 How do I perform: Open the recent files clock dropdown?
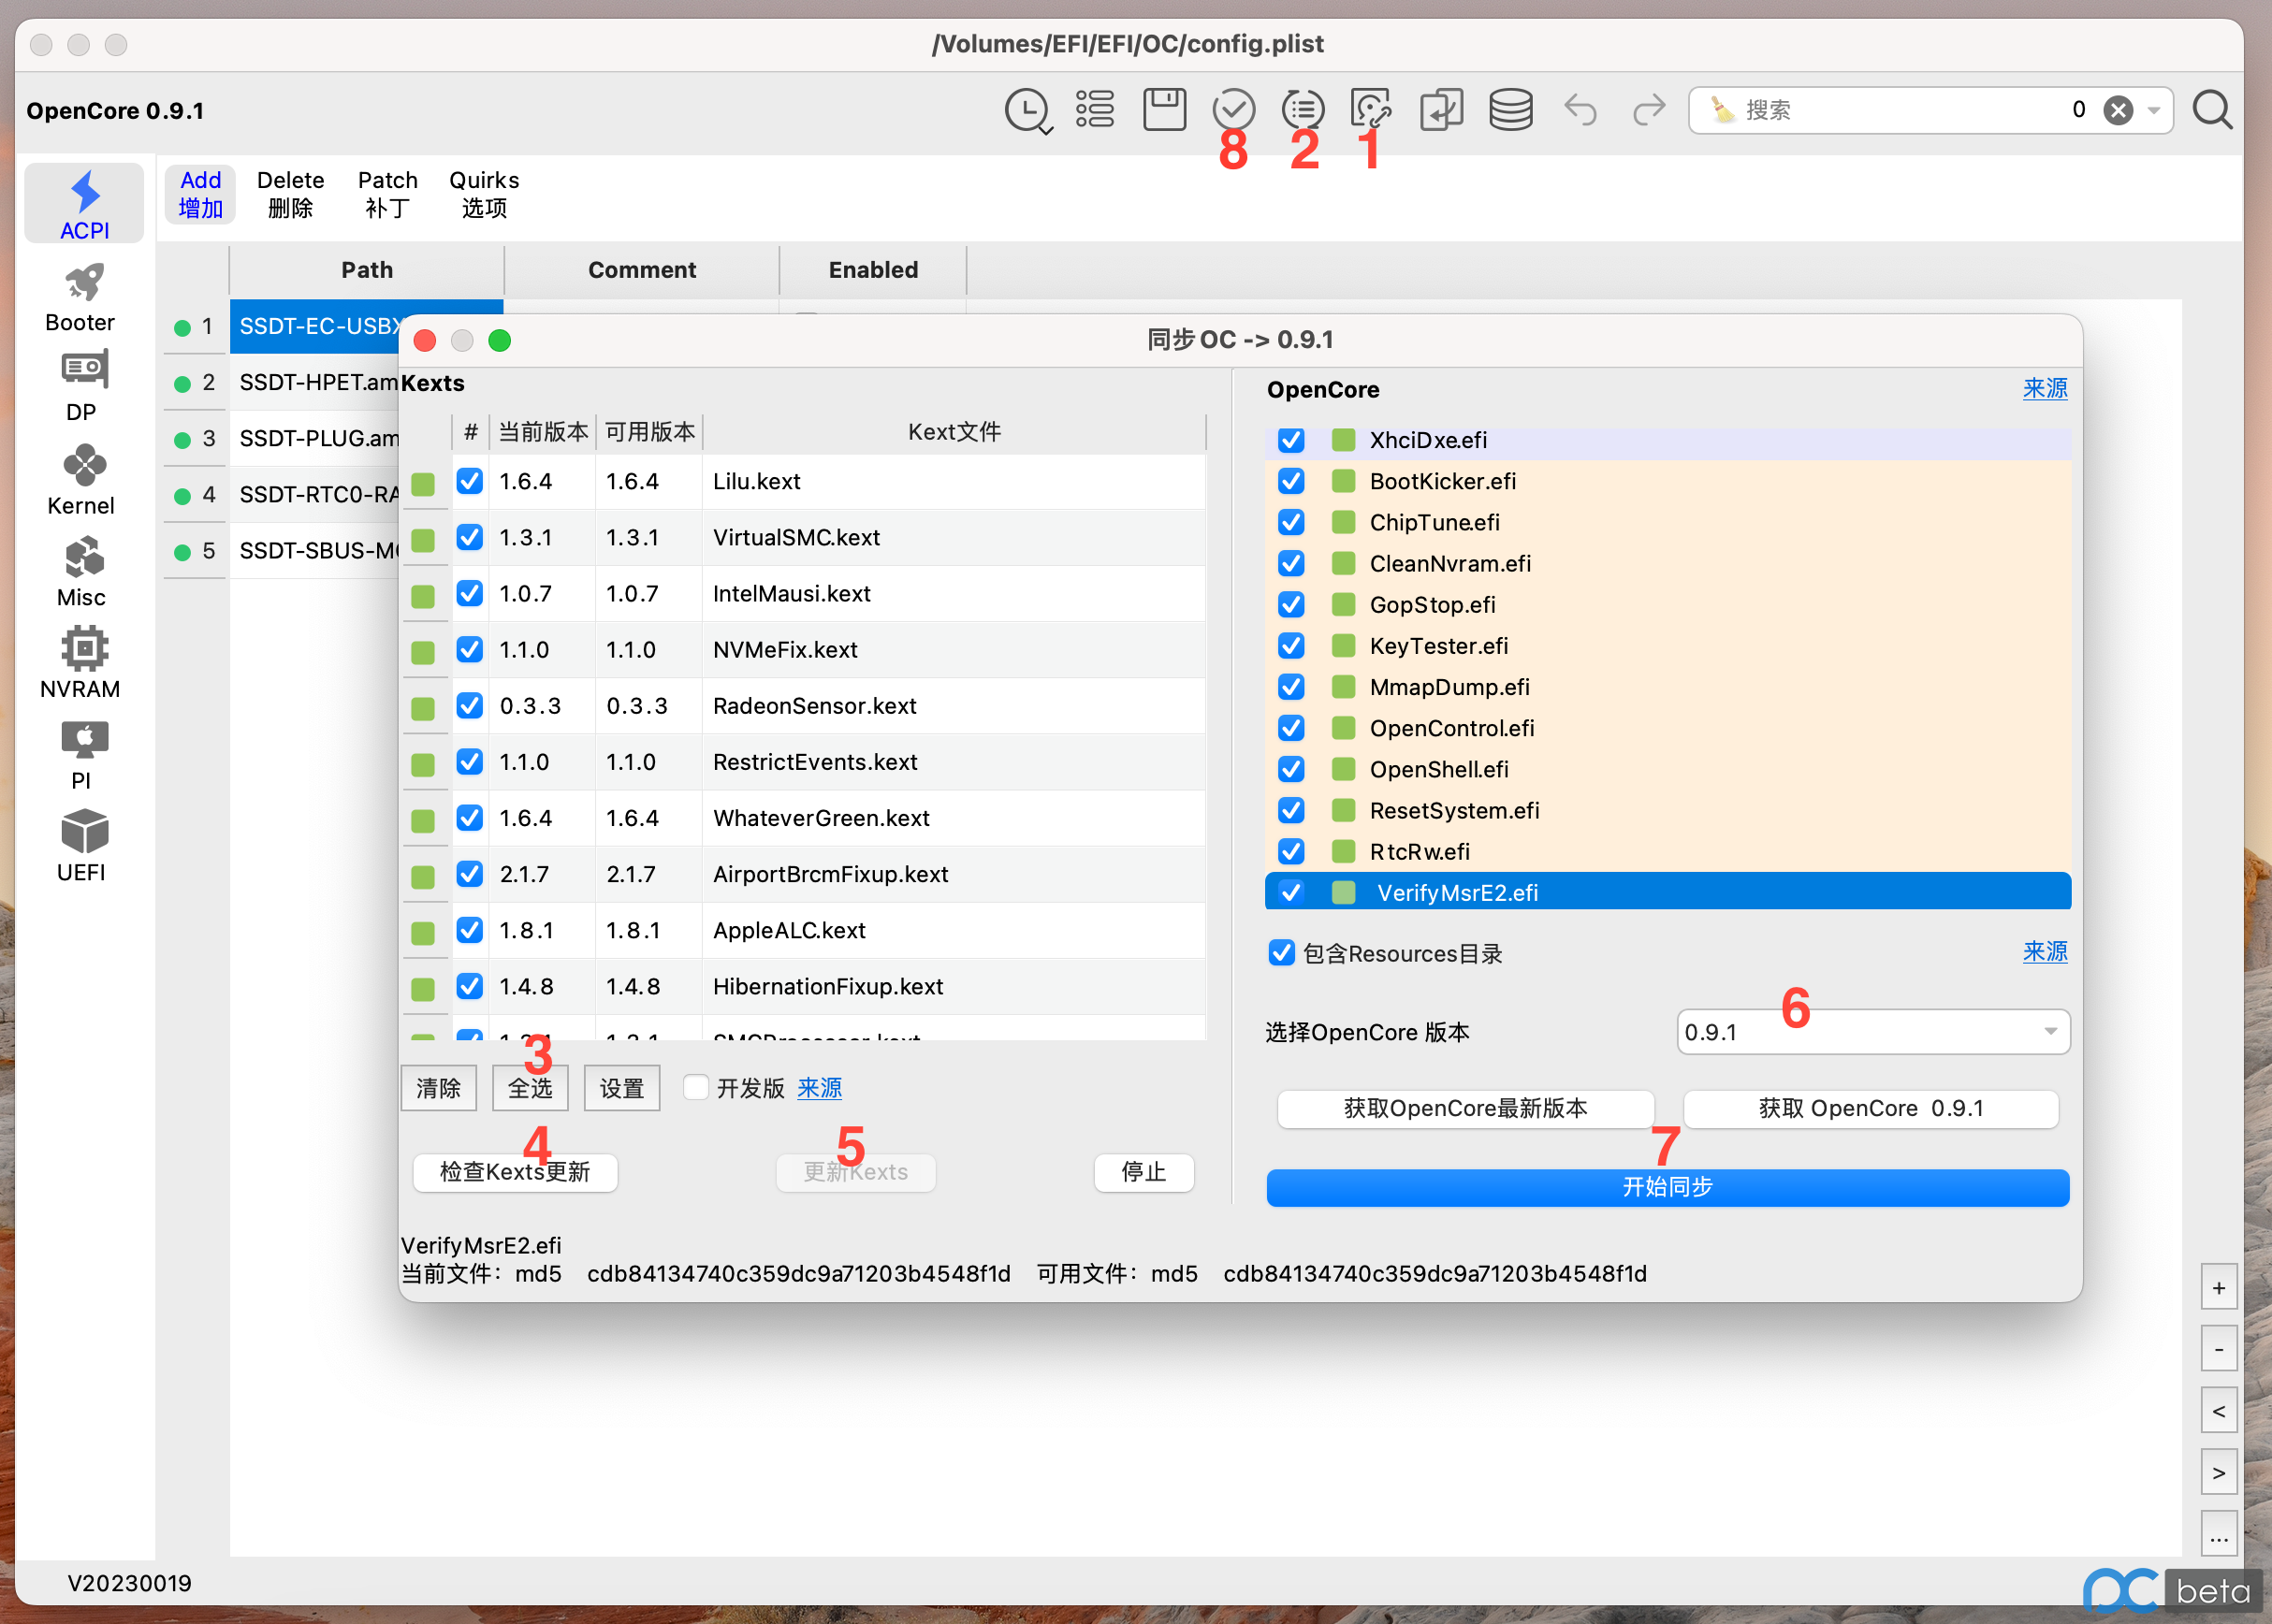[1028, 110]
